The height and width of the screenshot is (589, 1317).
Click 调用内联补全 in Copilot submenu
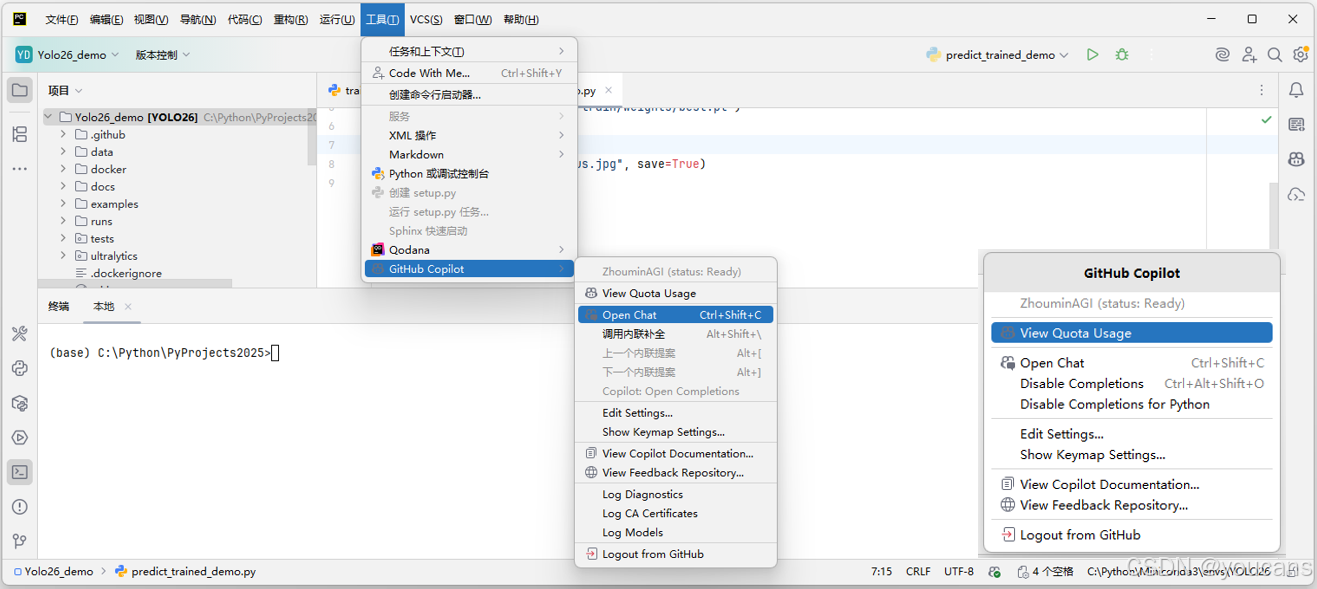tap(675, 334)
